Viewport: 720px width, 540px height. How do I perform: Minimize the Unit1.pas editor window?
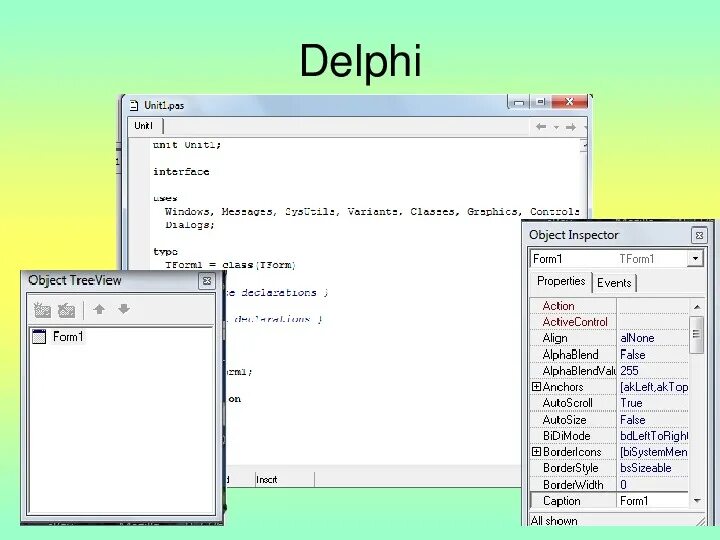[519, 102]
